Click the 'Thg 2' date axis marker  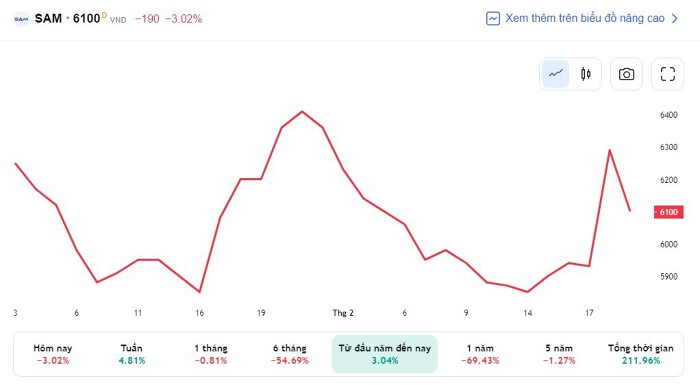pos(343,313)
